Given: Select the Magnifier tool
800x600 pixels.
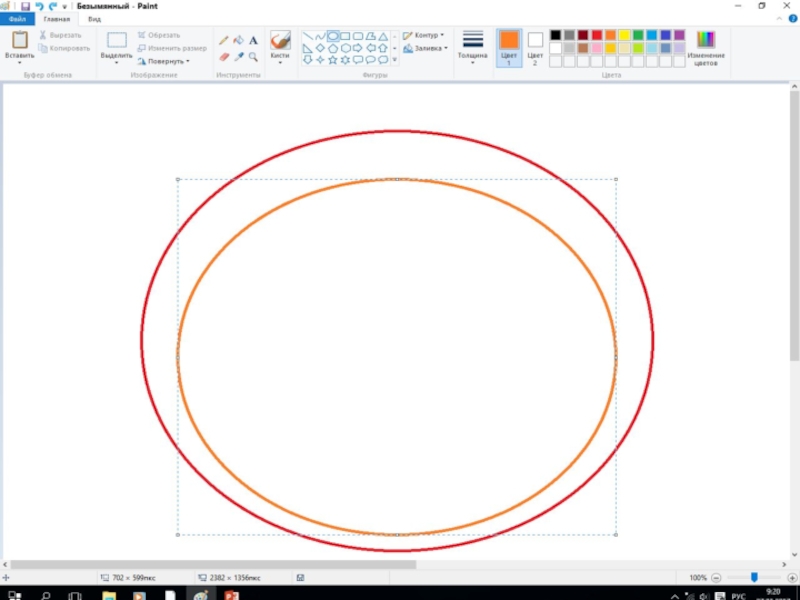Looking at the screenshot, I should (x=253, y=57).
